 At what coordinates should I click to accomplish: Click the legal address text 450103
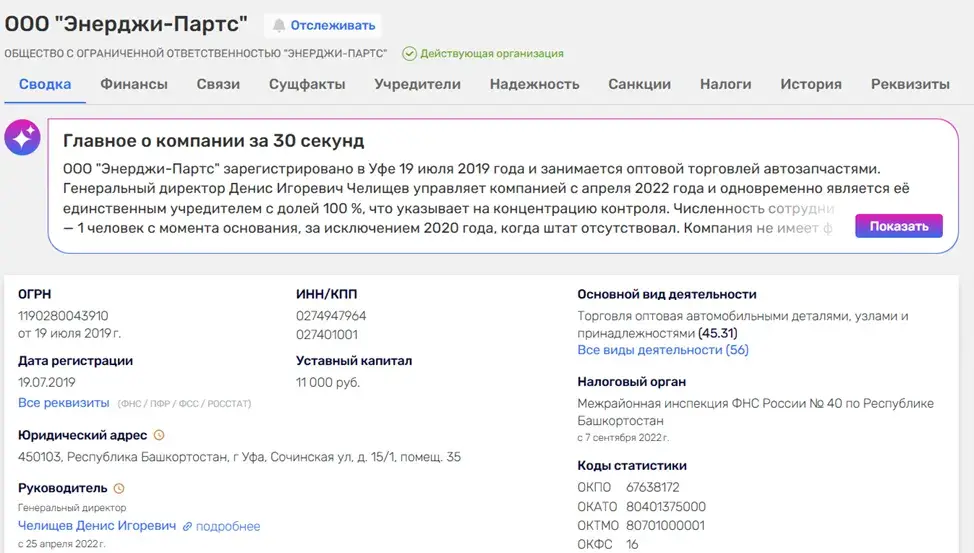coord(239,457)
